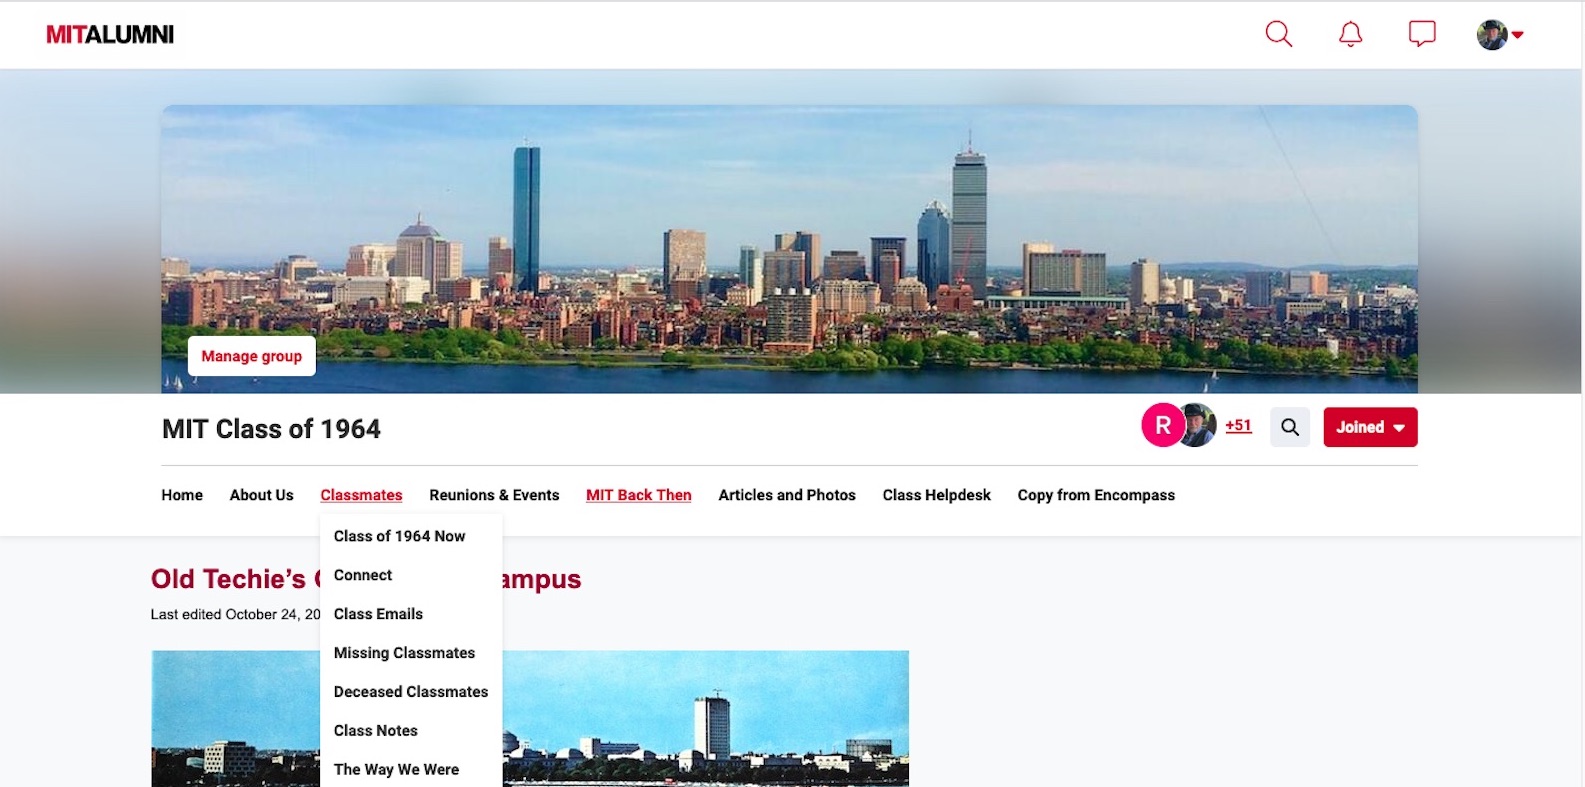Expand the Joined dropdown button
The height and width of the screenshot is (787, 1585).
[x=1369, y=427]
